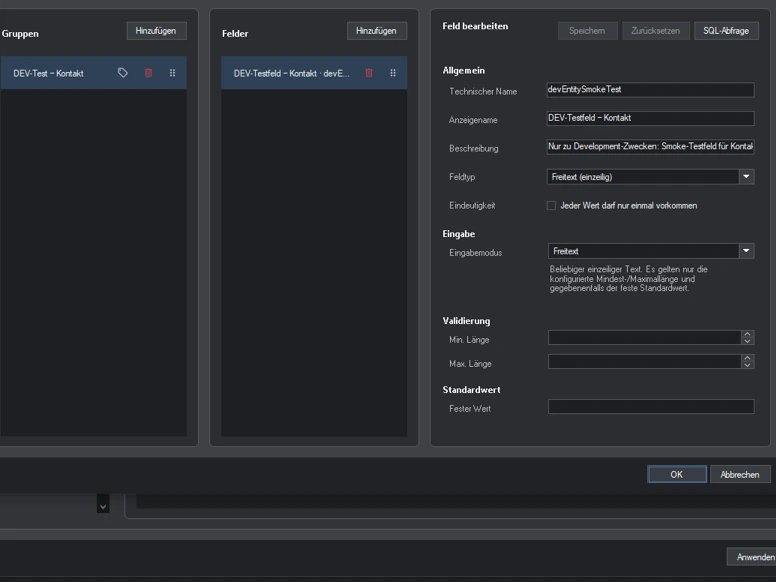Focus the Beschreibung input field

[x=650, y=147]
